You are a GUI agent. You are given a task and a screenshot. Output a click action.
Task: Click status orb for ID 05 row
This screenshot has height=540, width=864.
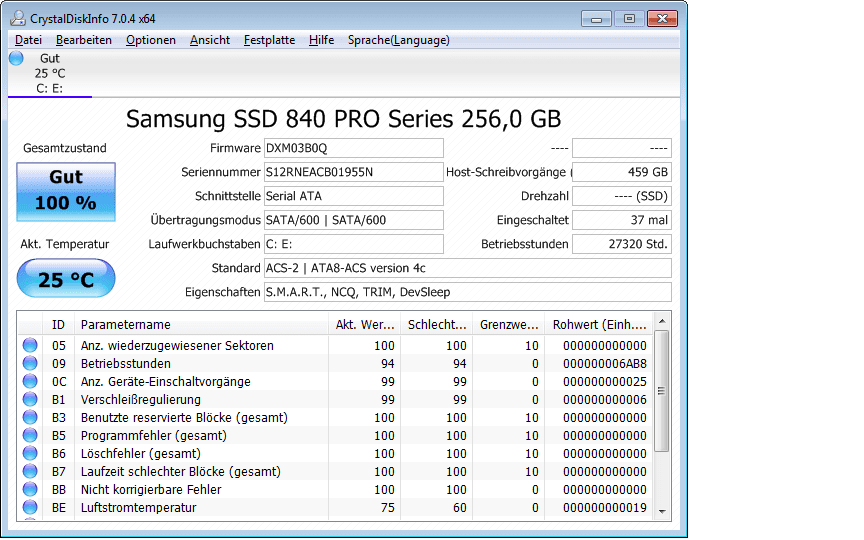coord(30,345)
